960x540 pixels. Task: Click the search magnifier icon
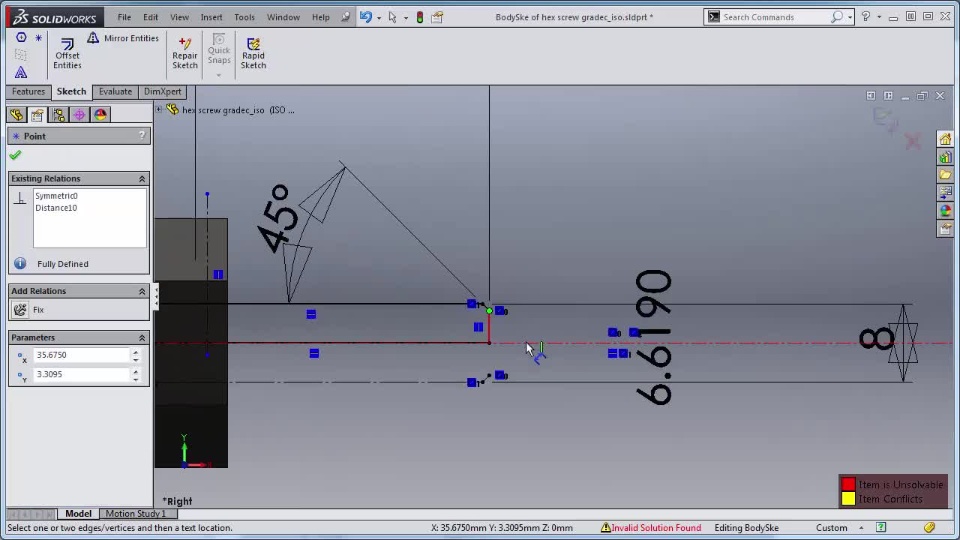(x=836, y=17)
